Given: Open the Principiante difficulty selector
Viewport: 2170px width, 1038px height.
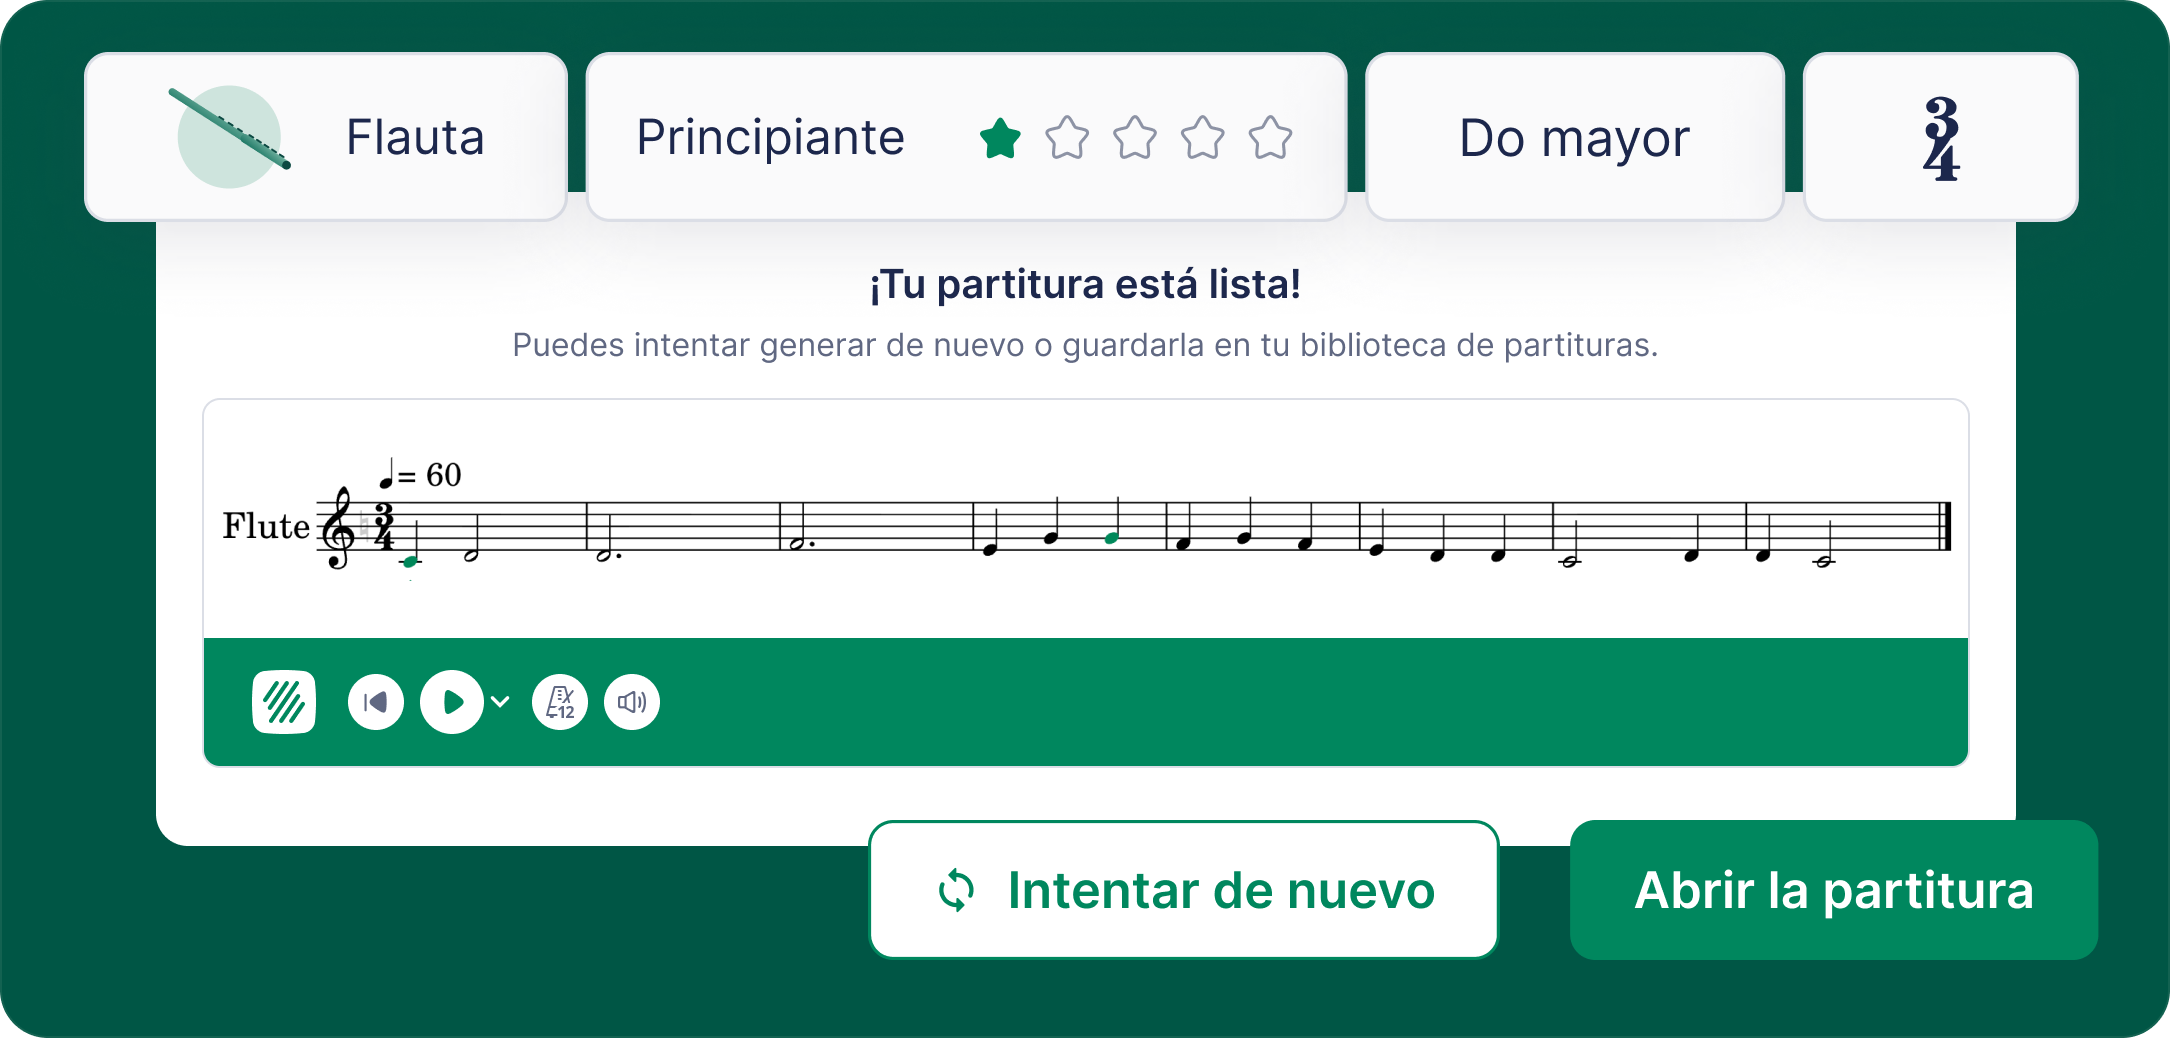Looking at the screenshot, I should (770, 137).
